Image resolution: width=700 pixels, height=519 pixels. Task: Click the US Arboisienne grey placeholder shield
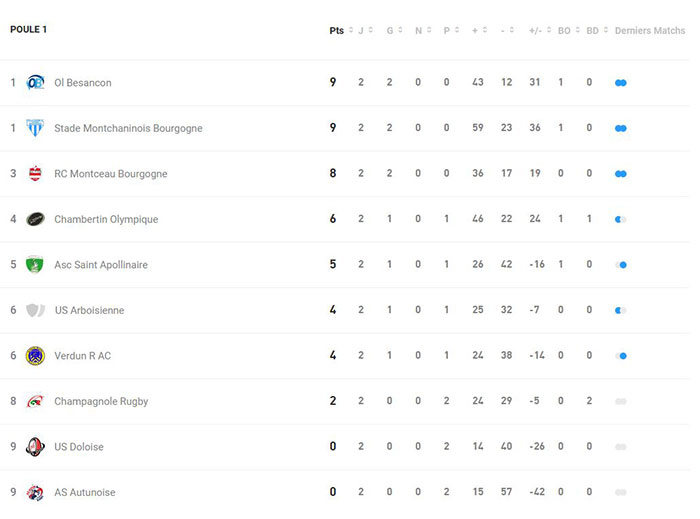click(35, 310)
